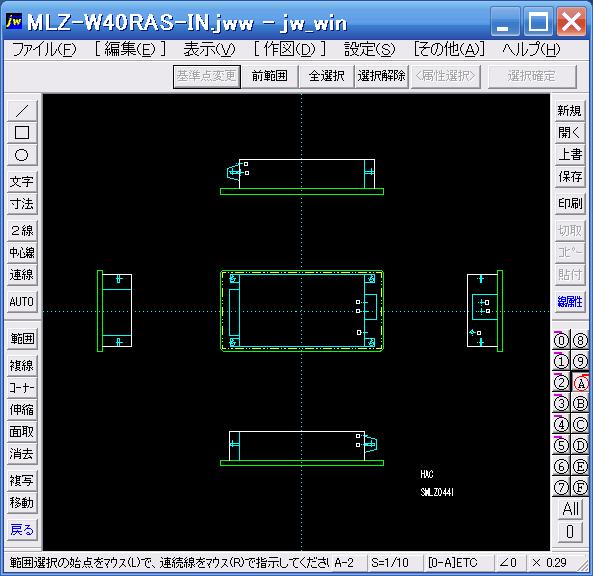
Task: Toggle layer E button
Action: pyautogui.click(x=580, y=466)
